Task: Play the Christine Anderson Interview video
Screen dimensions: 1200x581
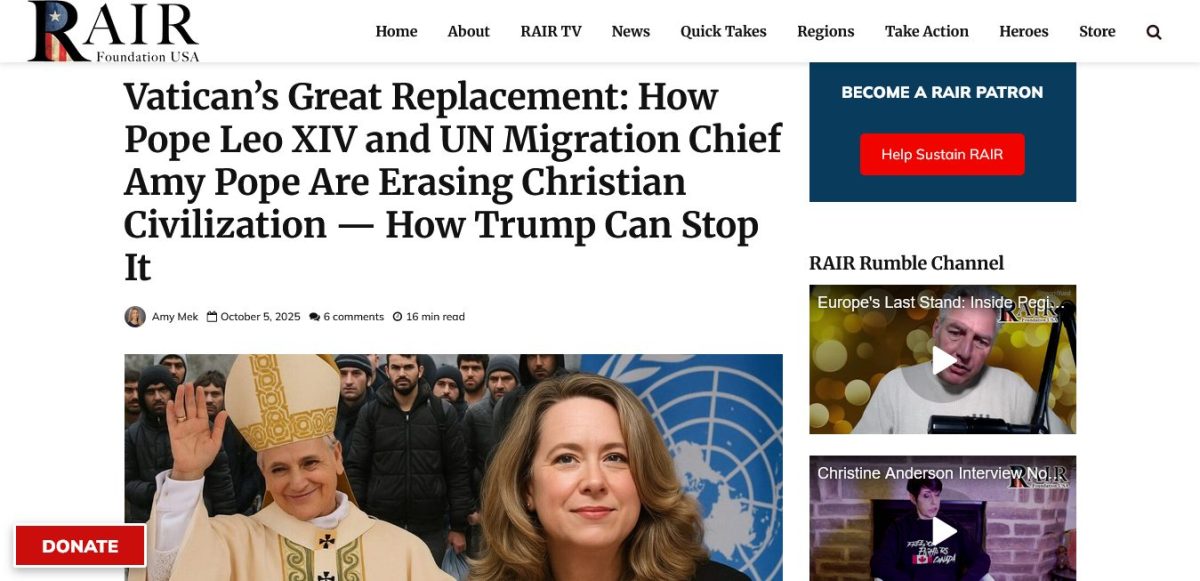Action: pos(944,531)
